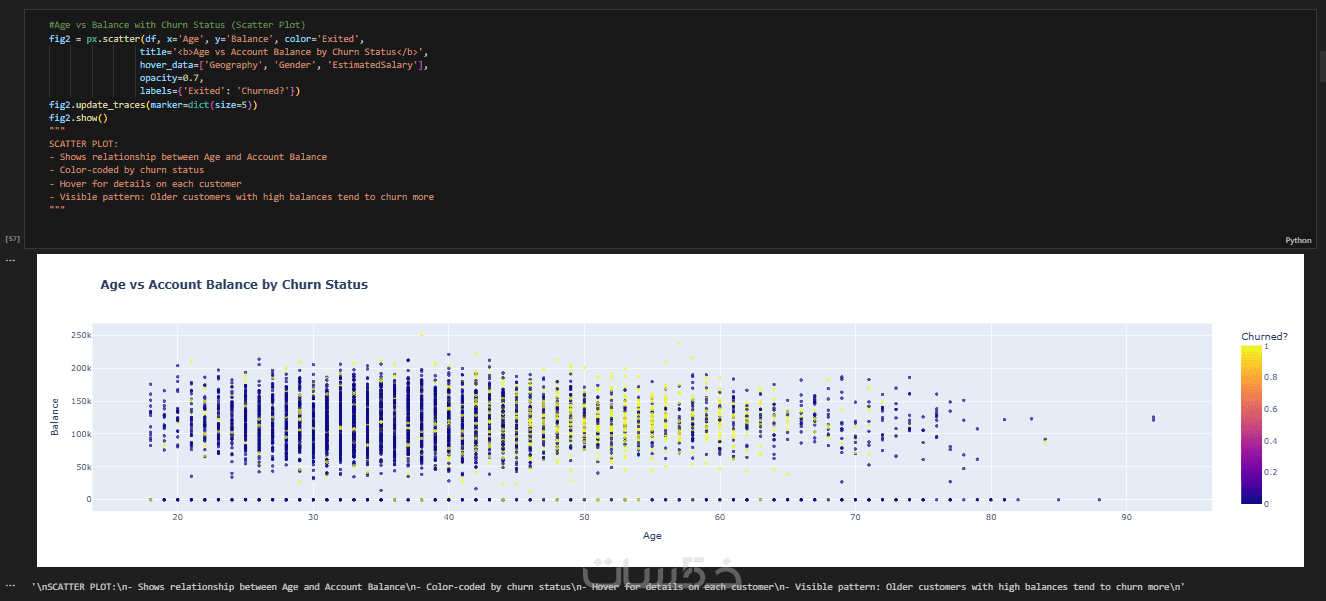Open the ellipsis menu beside the chart output
1326x601 pixels.
10,260
